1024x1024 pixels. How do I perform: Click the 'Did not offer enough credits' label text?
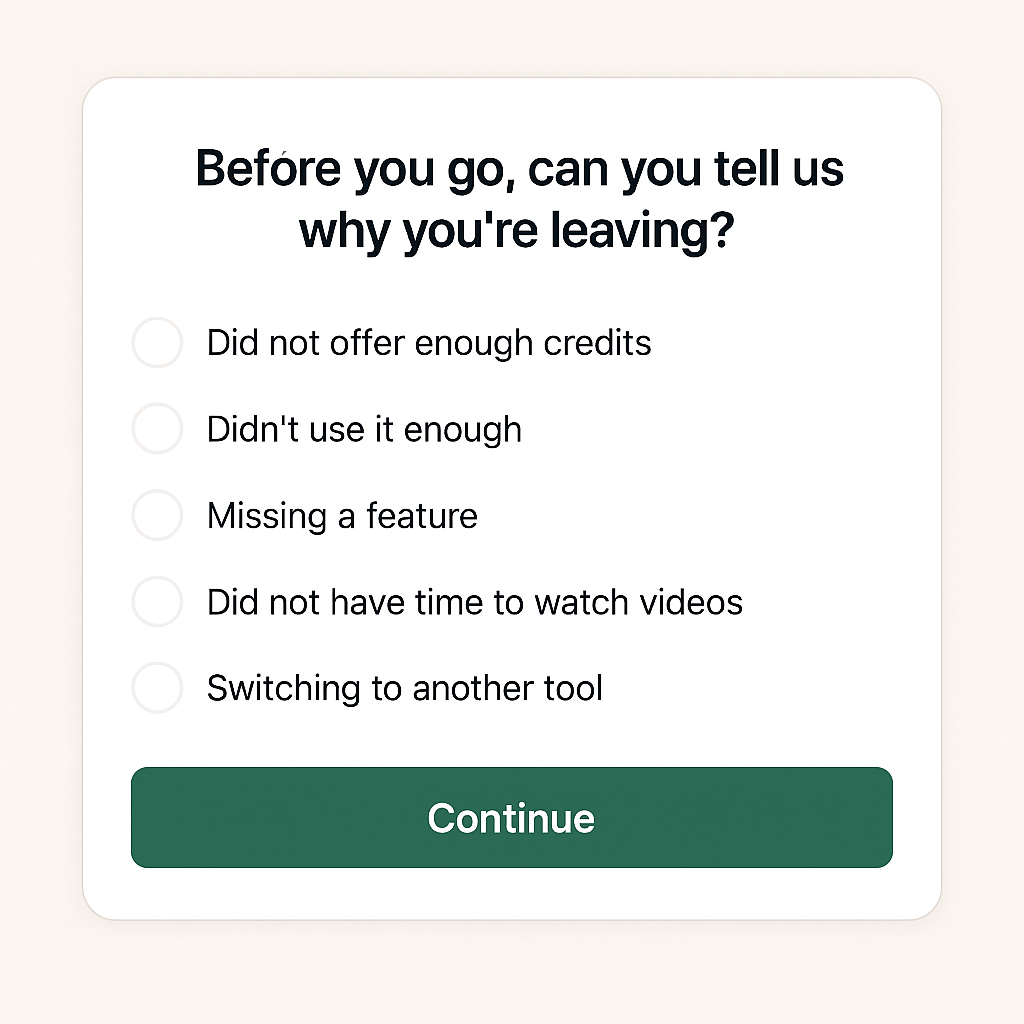(429, 344)
